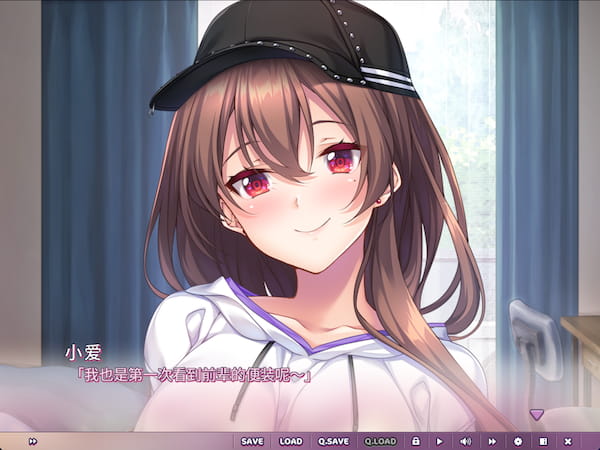This screenshot has height=450, width=600.
Task: Toggle the lock icon in the toolbar
Action: pyautogui.click(x=416, y=441)
